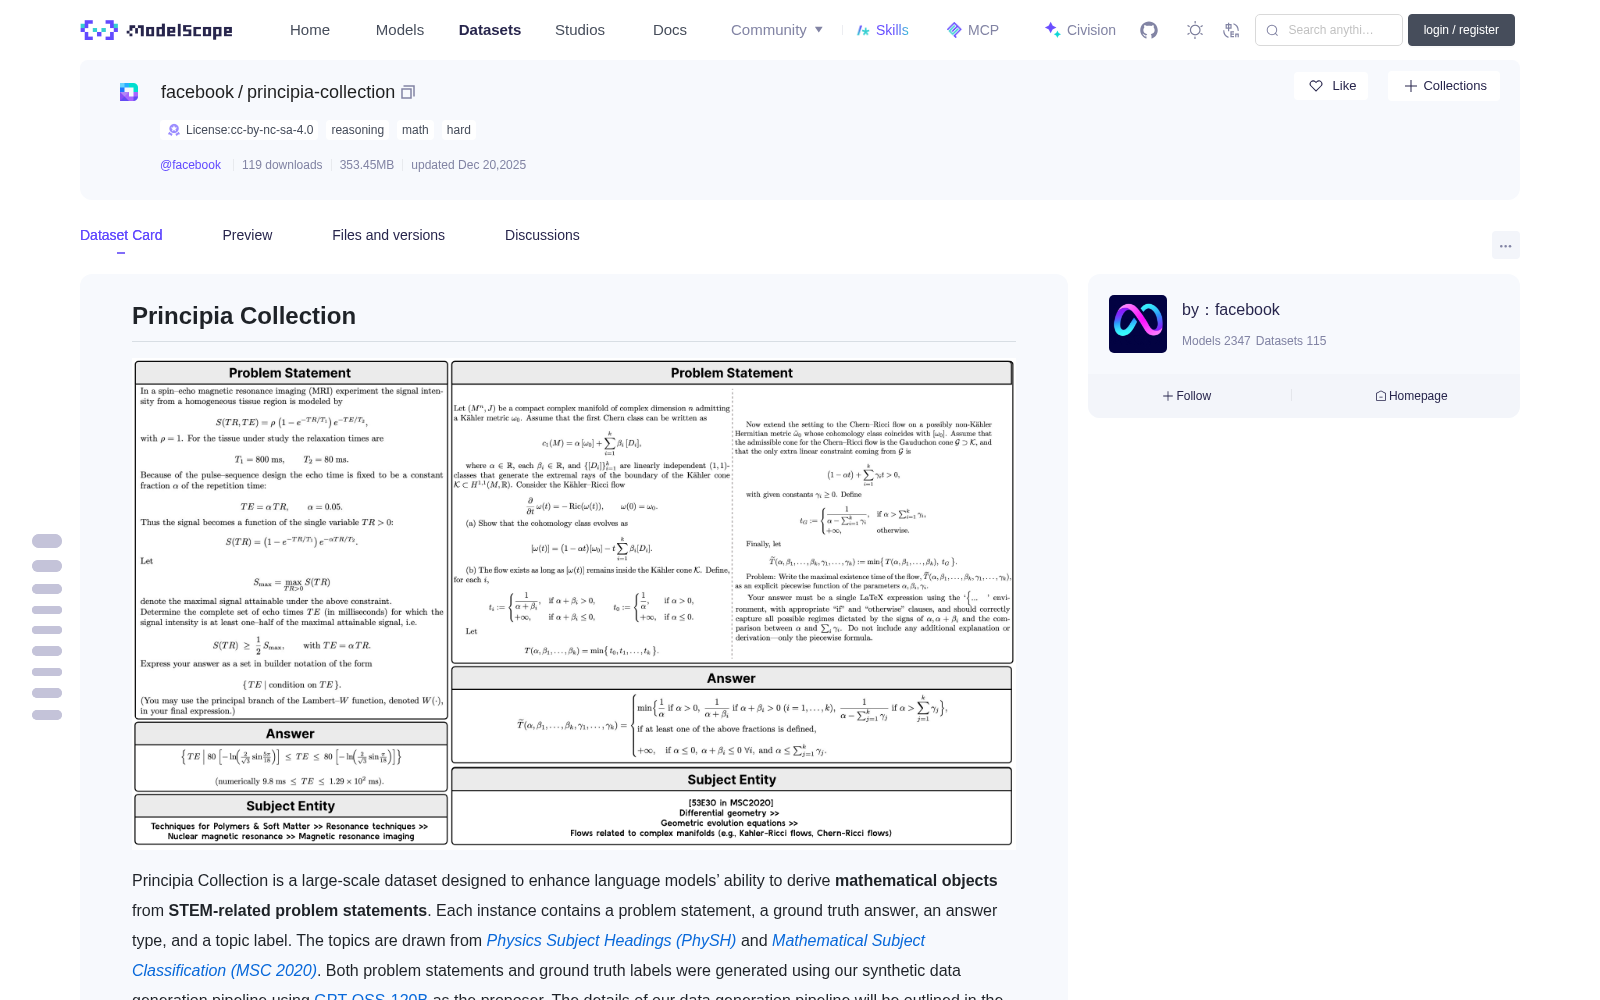Image resolution: width=1600 pixels, height=1000 pixels.
Task: Open the Files and versions tab
Action: (388, 235)
